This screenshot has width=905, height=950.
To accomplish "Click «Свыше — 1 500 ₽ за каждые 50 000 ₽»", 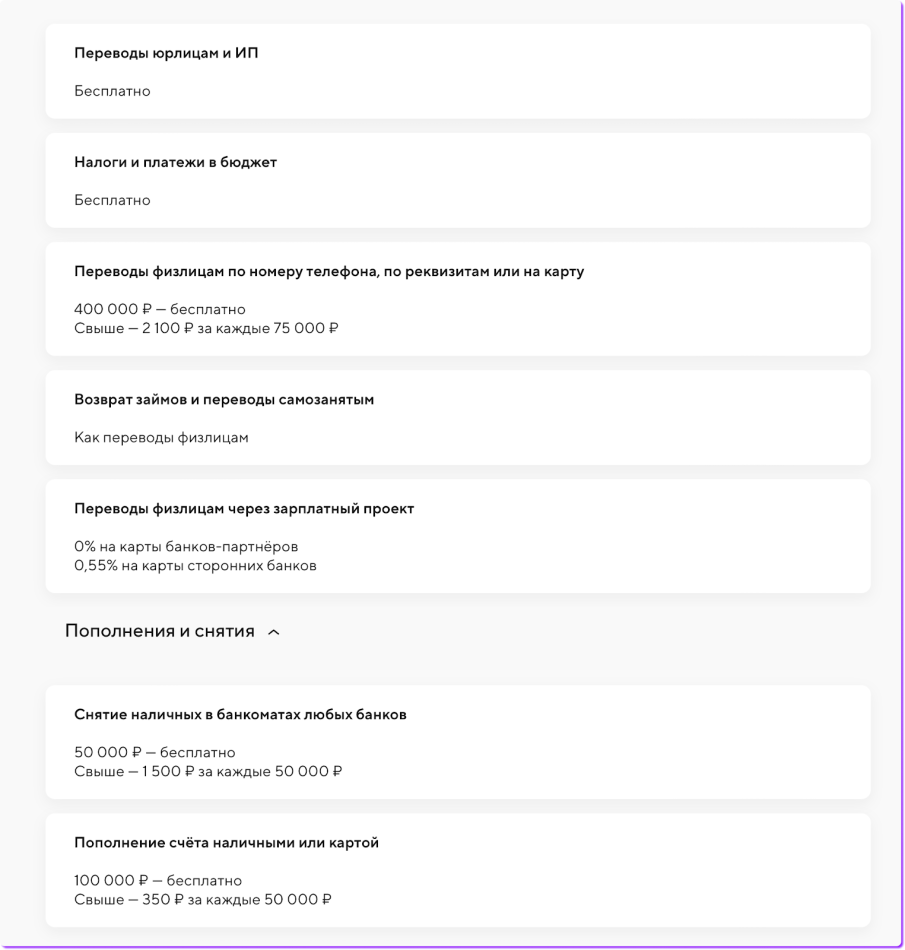I will pos(208,771).
